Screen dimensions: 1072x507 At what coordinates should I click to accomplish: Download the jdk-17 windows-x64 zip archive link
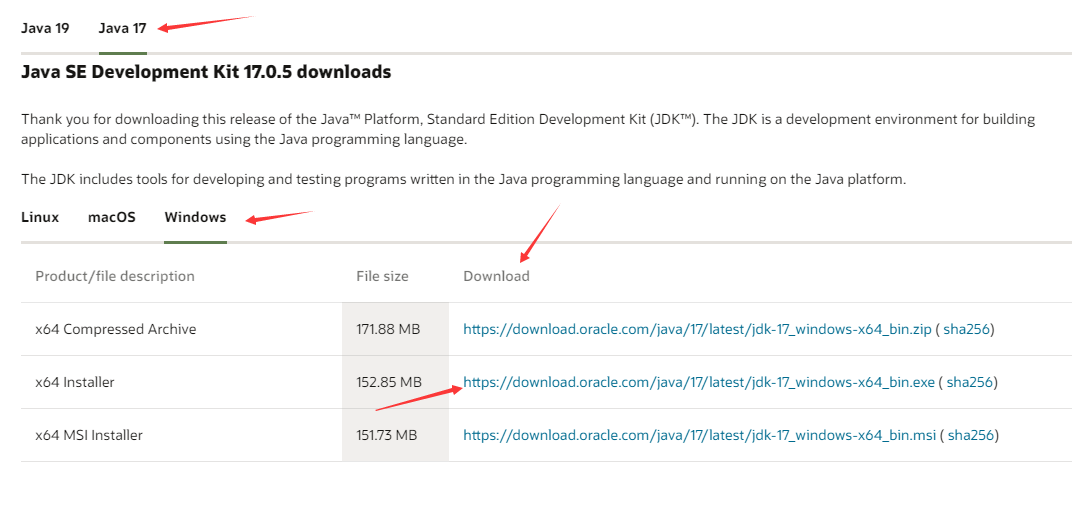(696, 329)
